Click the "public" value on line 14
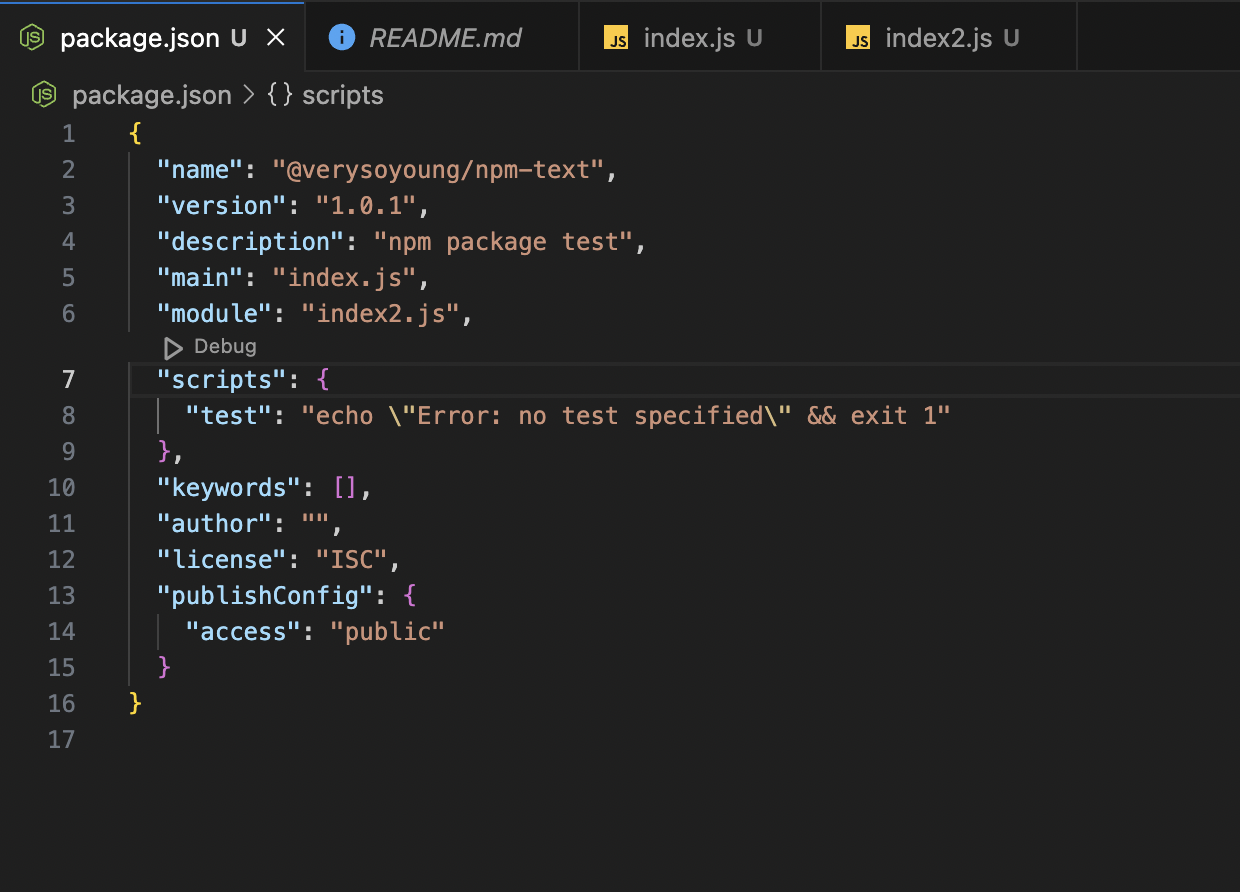 coord(388,632)
